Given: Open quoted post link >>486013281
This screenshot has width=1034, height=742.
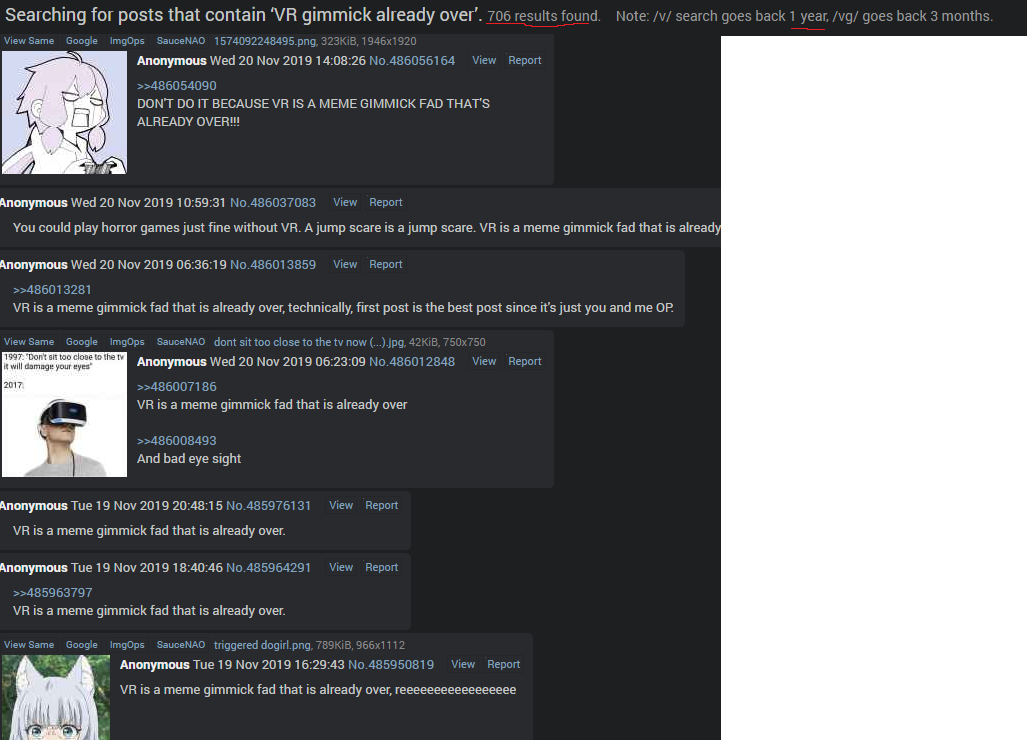Looking at the screenshot, I should pos(52,290).
